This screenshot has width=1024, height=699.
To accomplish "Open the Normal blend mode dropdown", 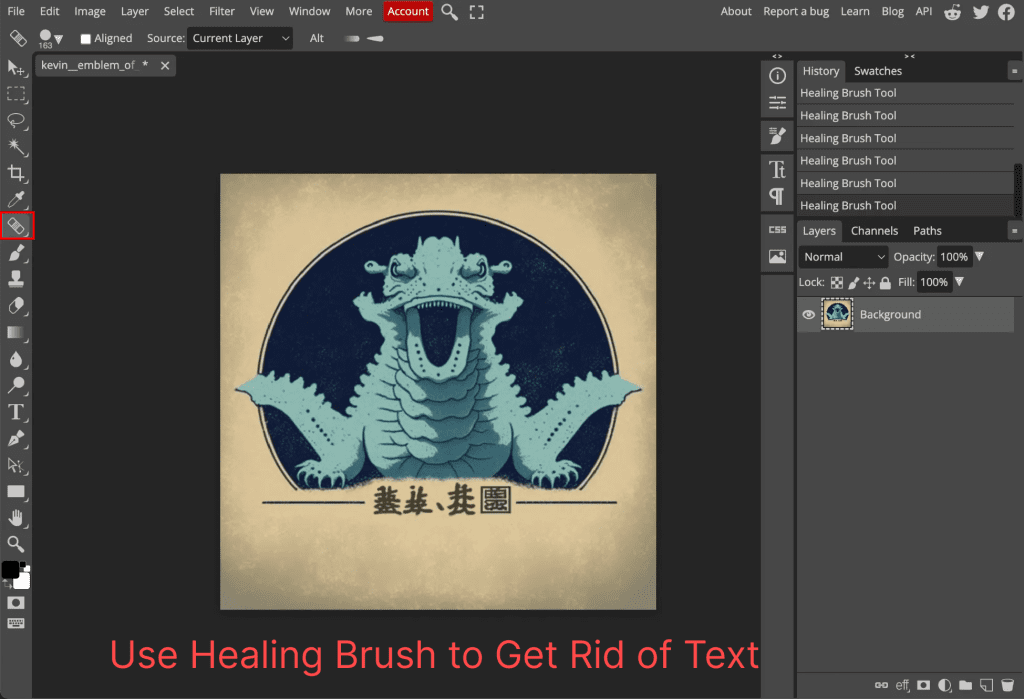I will [843, 257].
